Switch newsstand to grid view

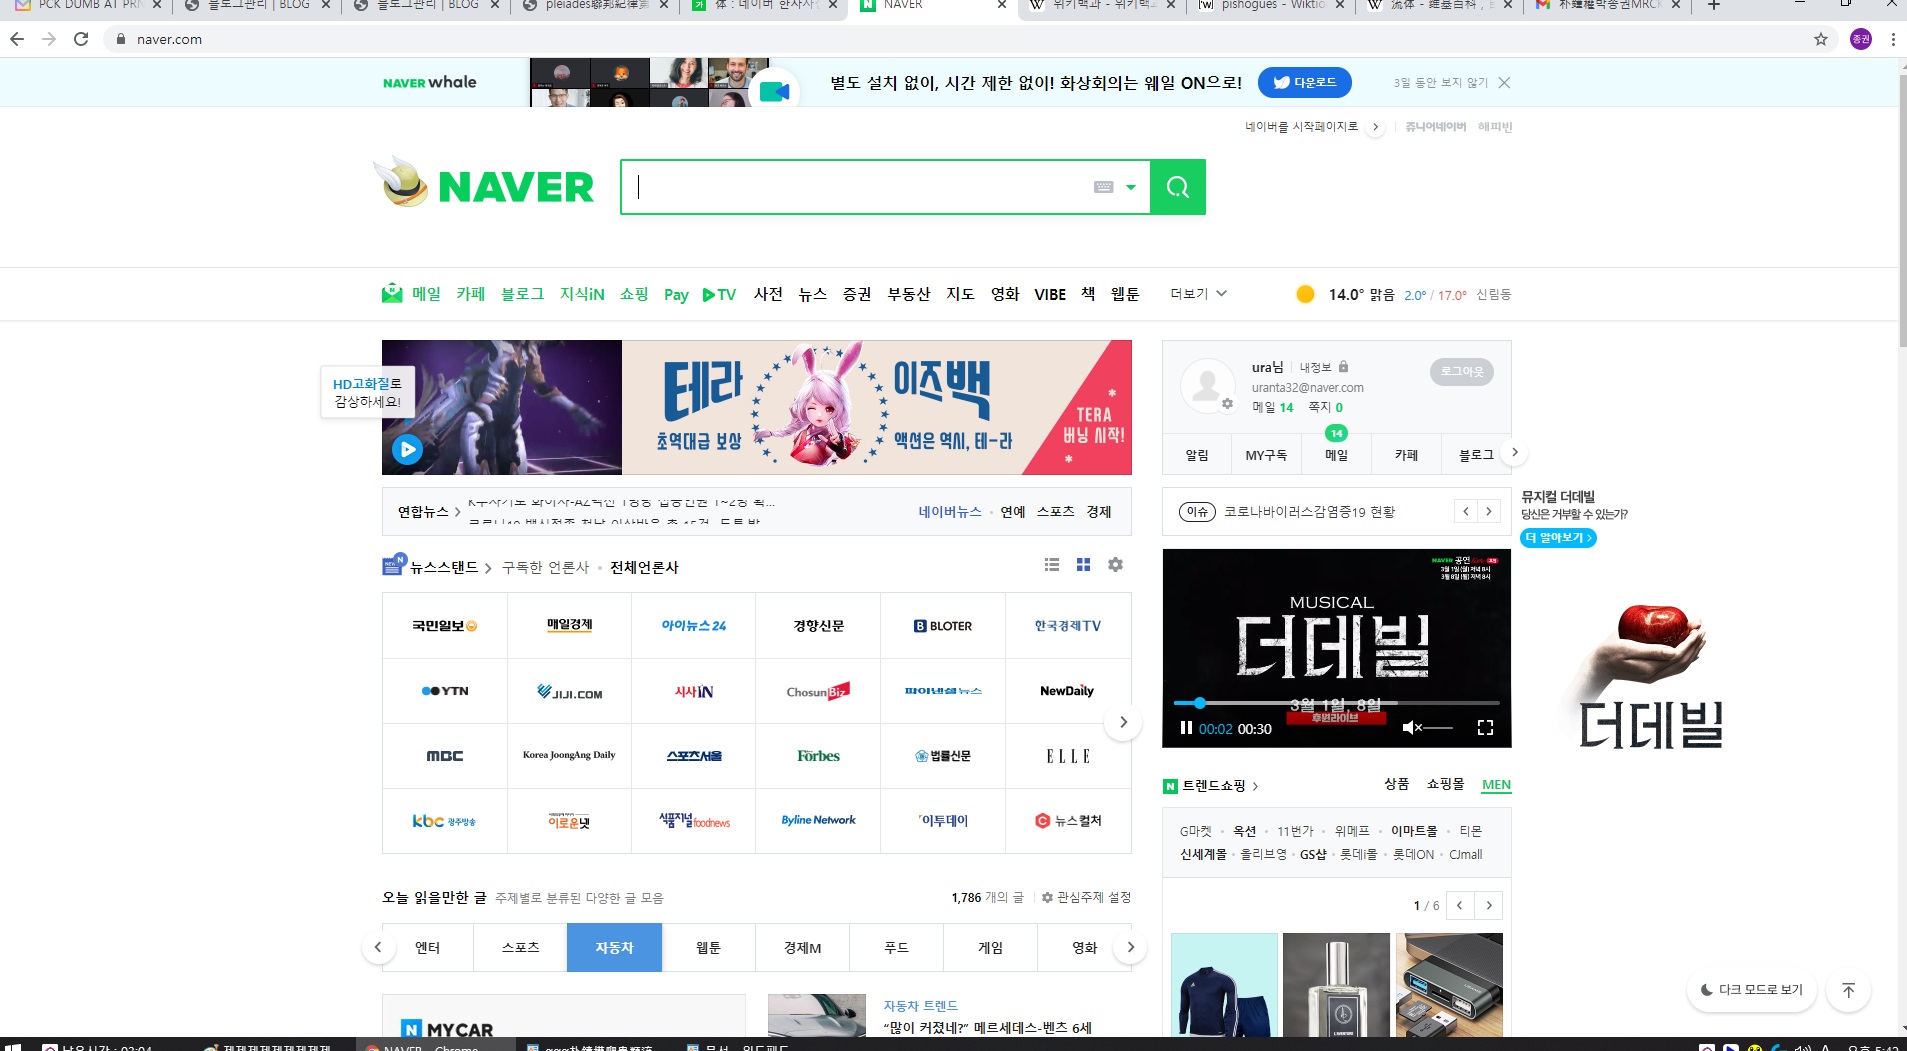1083,565
